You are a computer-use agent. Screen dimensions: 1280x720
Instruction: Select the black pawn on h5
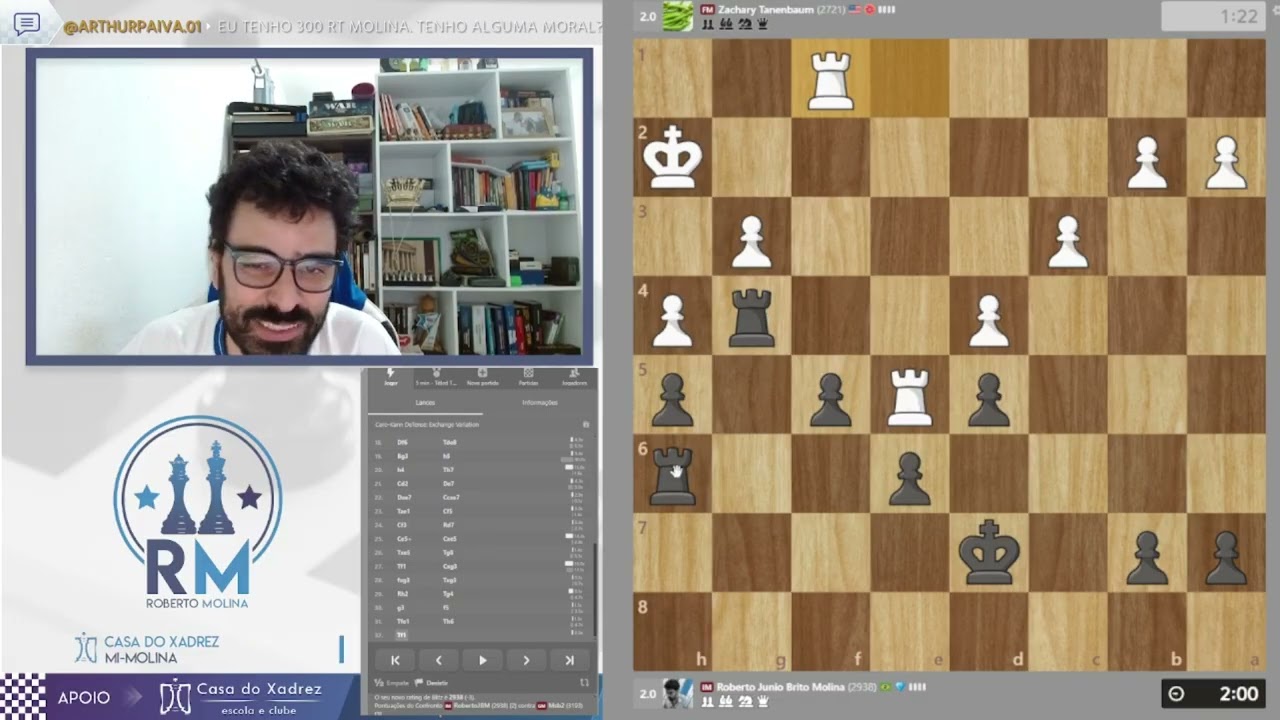click(672, 400)
